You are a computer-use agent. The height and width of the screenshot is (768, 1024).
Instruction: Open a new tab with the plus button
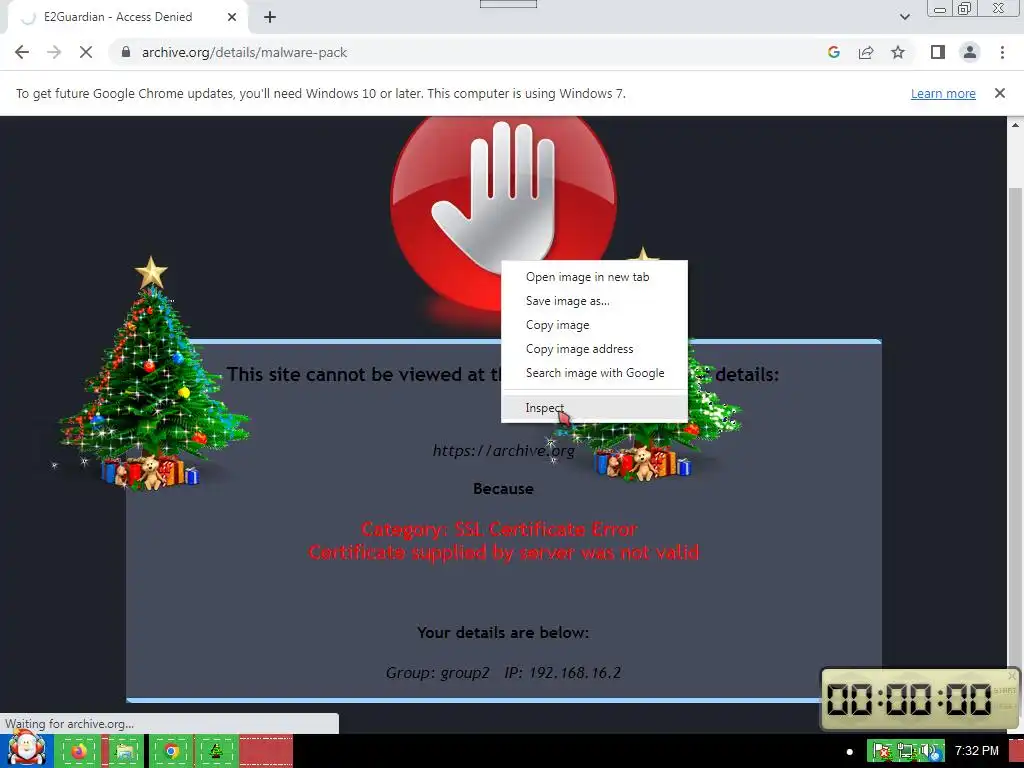click(x=270, y=18)
